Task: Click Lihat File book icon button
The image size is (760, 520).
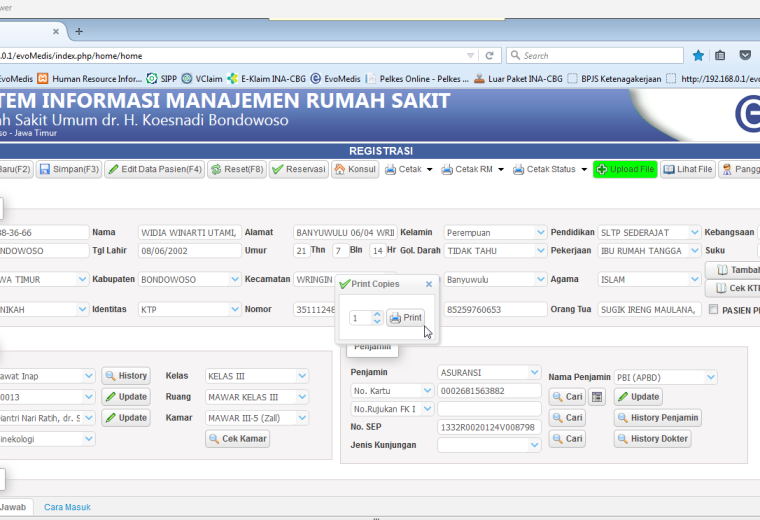Action: click(x=687, y=169)
